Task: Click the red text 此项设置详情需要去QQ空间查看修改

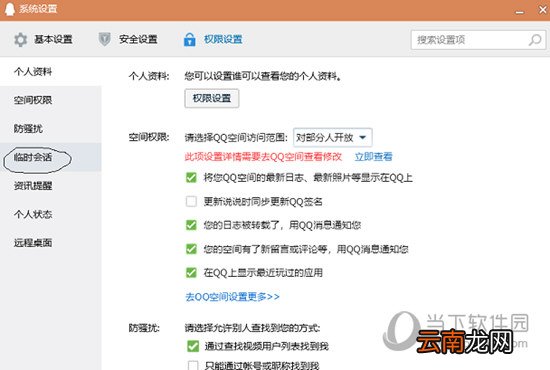Action: tap(263, 157)
